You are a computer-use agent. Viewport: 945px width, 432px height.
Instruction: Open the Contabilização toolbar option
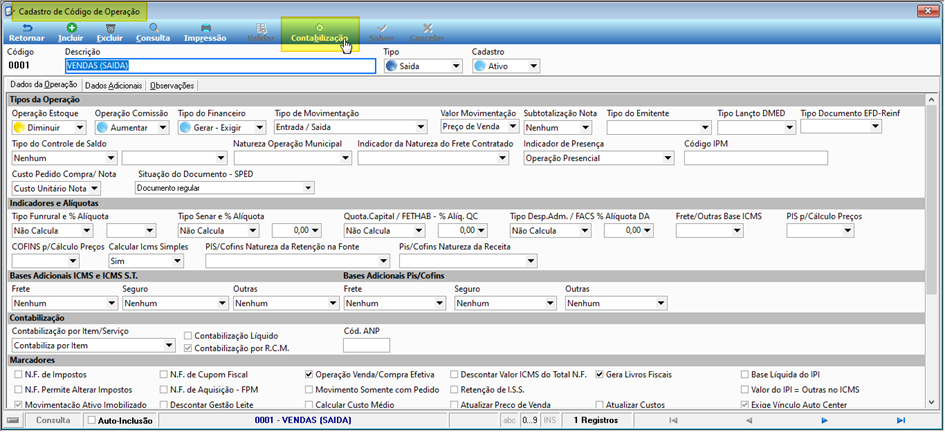(x=319, y=33)
